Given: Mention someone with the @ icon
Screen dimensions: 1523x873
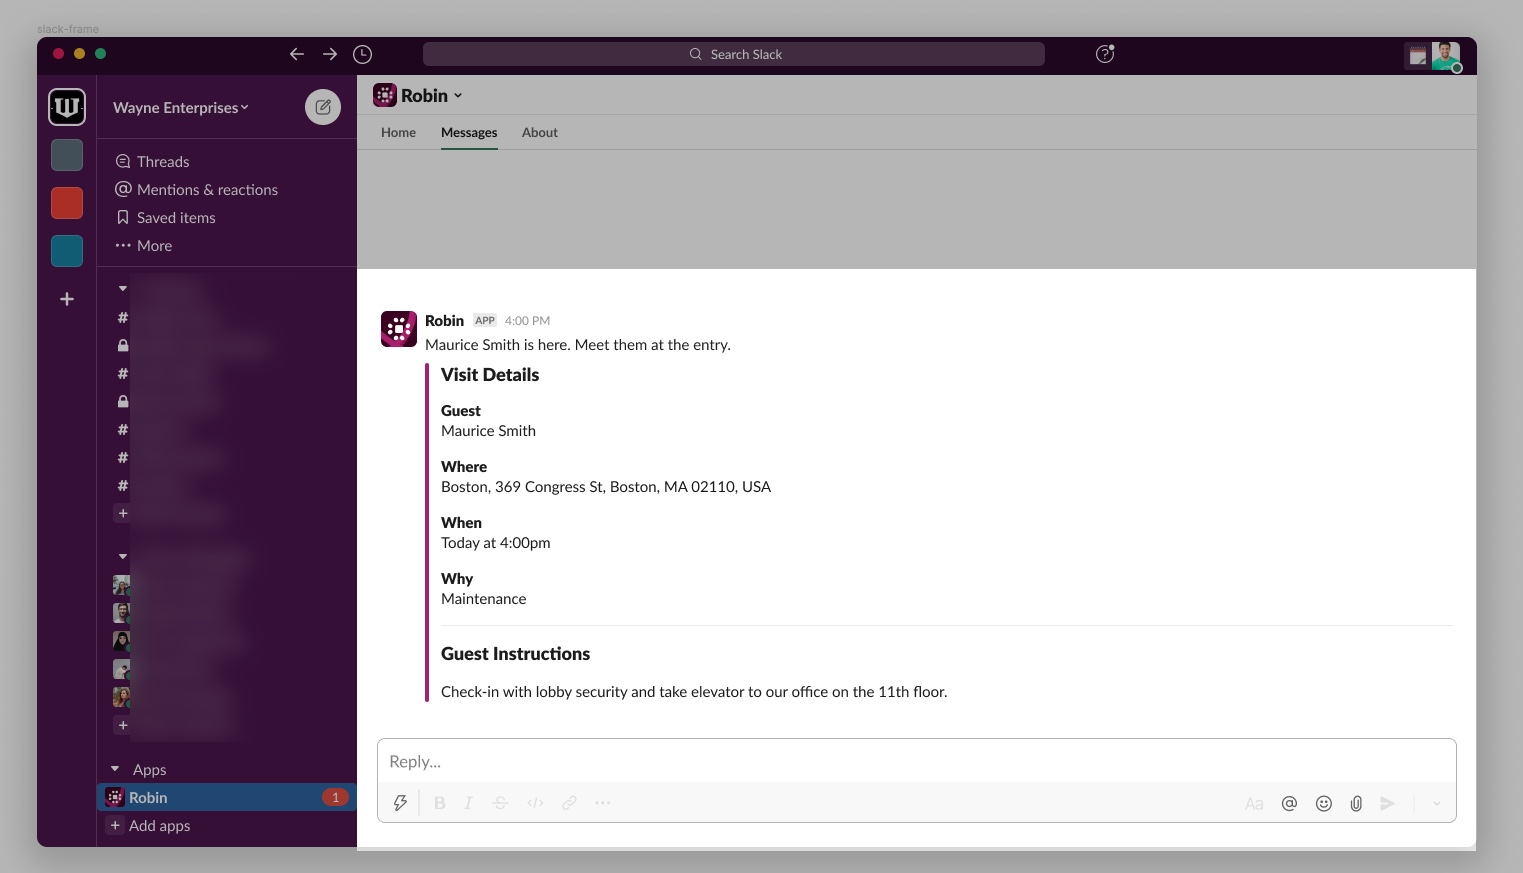Looking at the screenshot, I should 1289,803.
